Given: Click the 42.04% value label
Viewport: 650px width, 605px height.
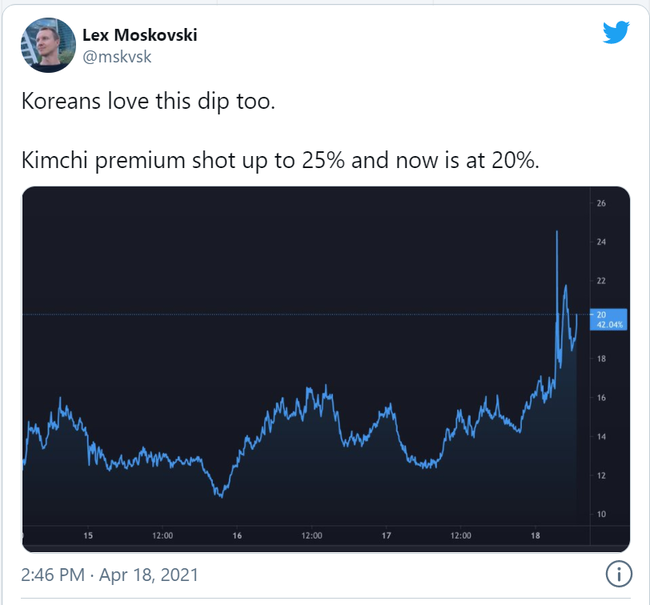Looking at the screenshot, I should point(609,325).
